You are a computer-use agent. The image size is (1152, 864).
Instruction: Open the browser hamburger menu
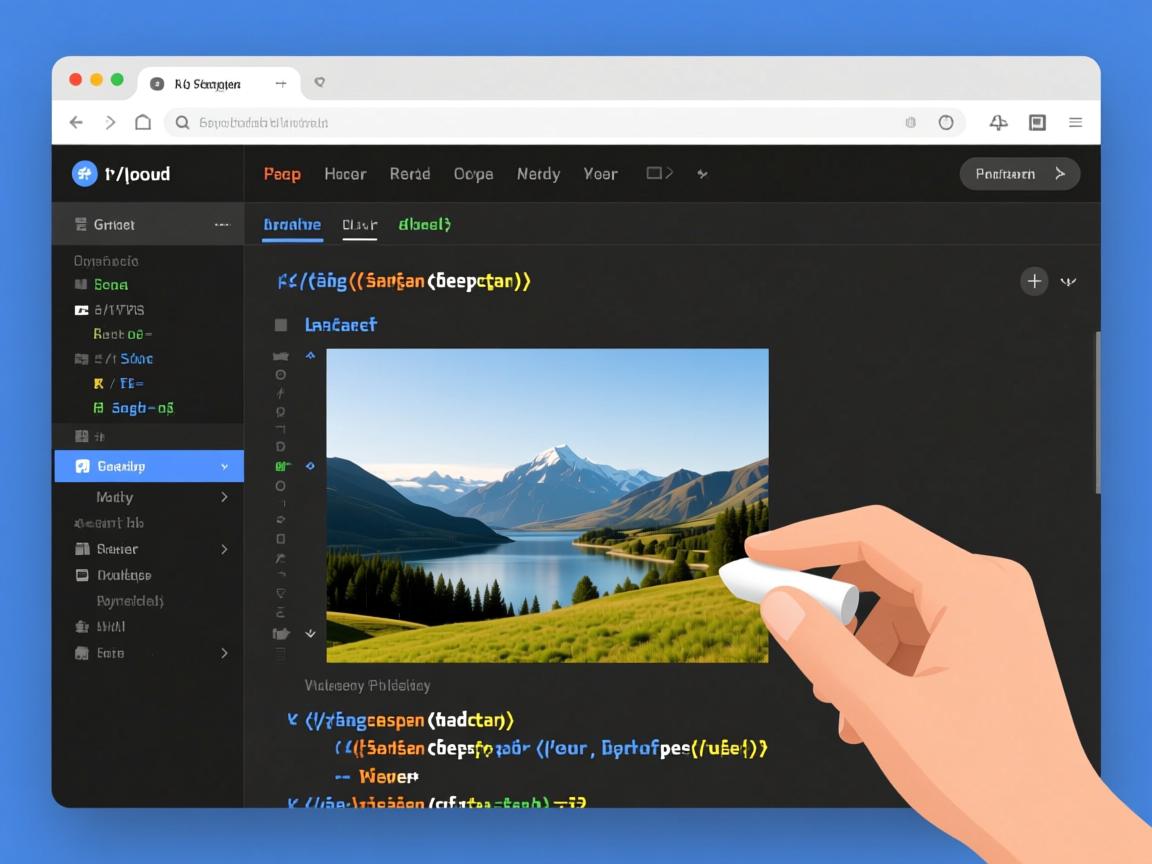pyautogui.click(x=1075, y=122)
